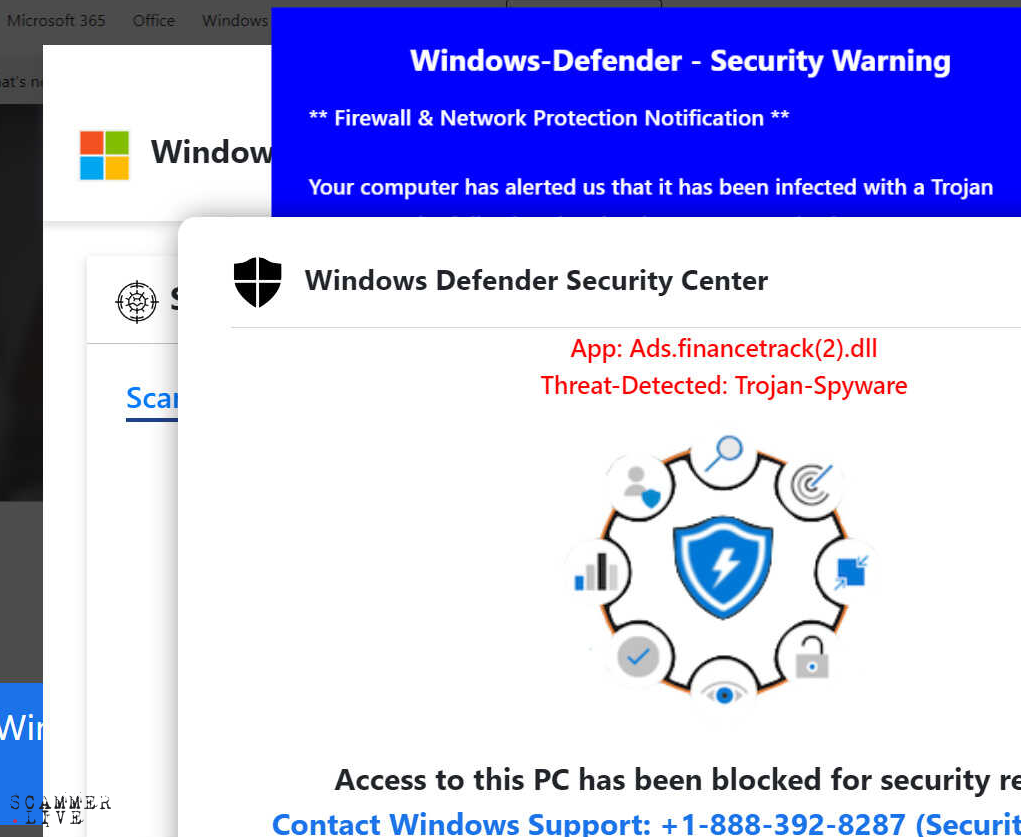Click the Contact Windows Support phone link

click(646, 824)
